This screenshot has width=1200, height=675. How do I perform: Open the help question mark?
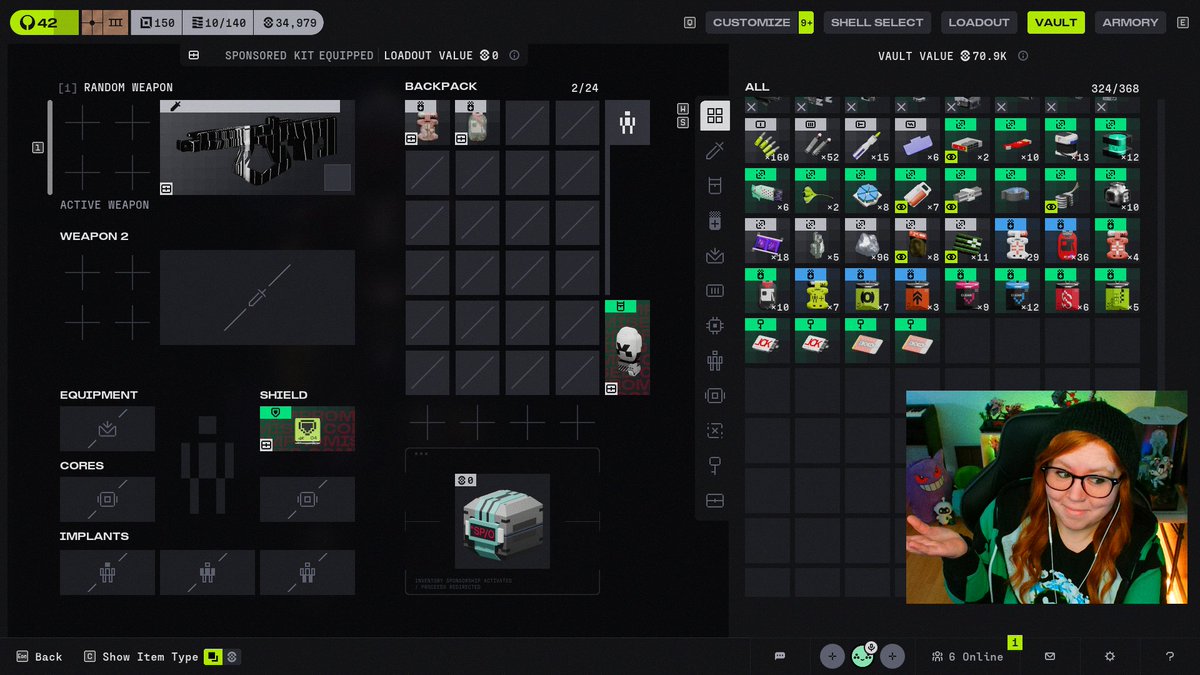pos(1170,656)
